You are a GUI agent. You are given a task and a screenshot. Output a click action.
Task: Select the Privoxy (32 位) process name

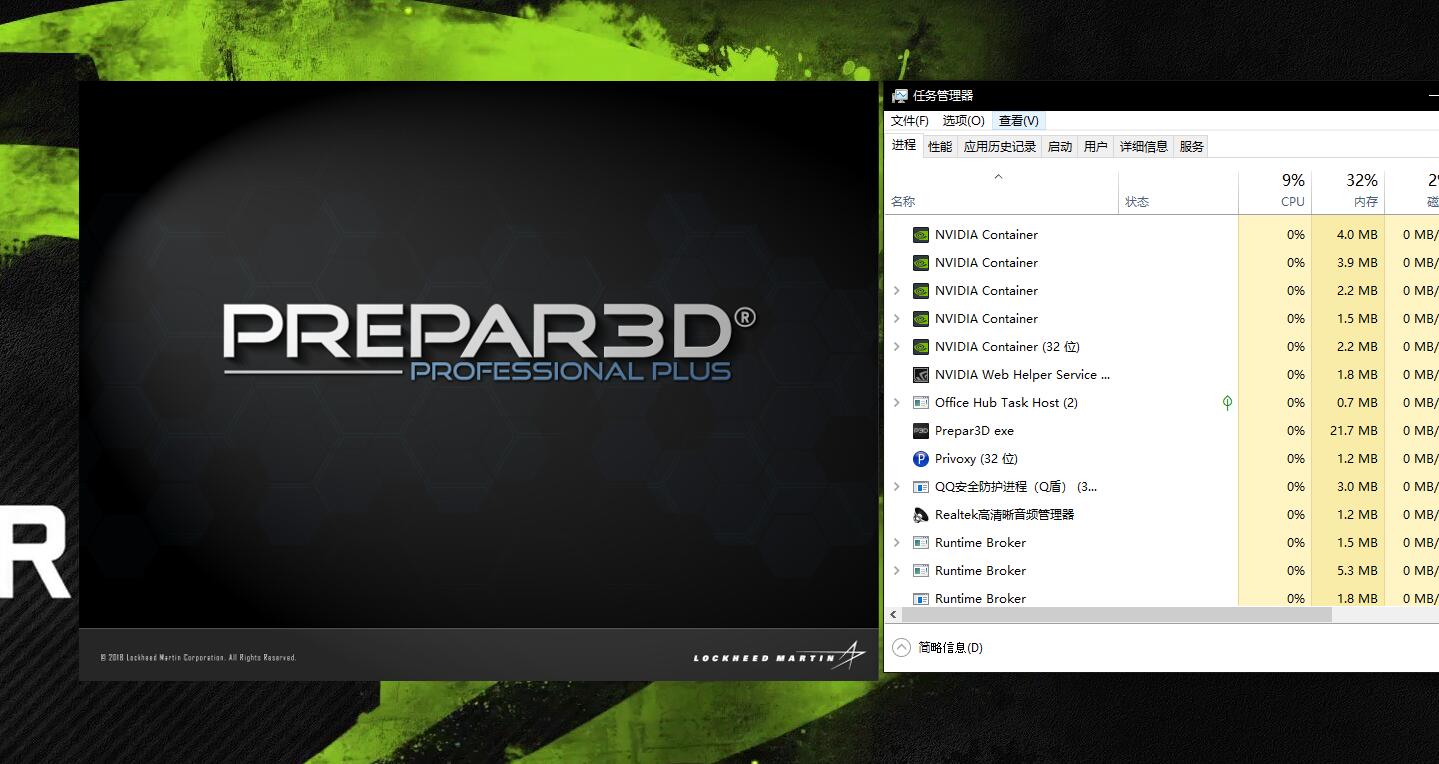coord(976,459)
